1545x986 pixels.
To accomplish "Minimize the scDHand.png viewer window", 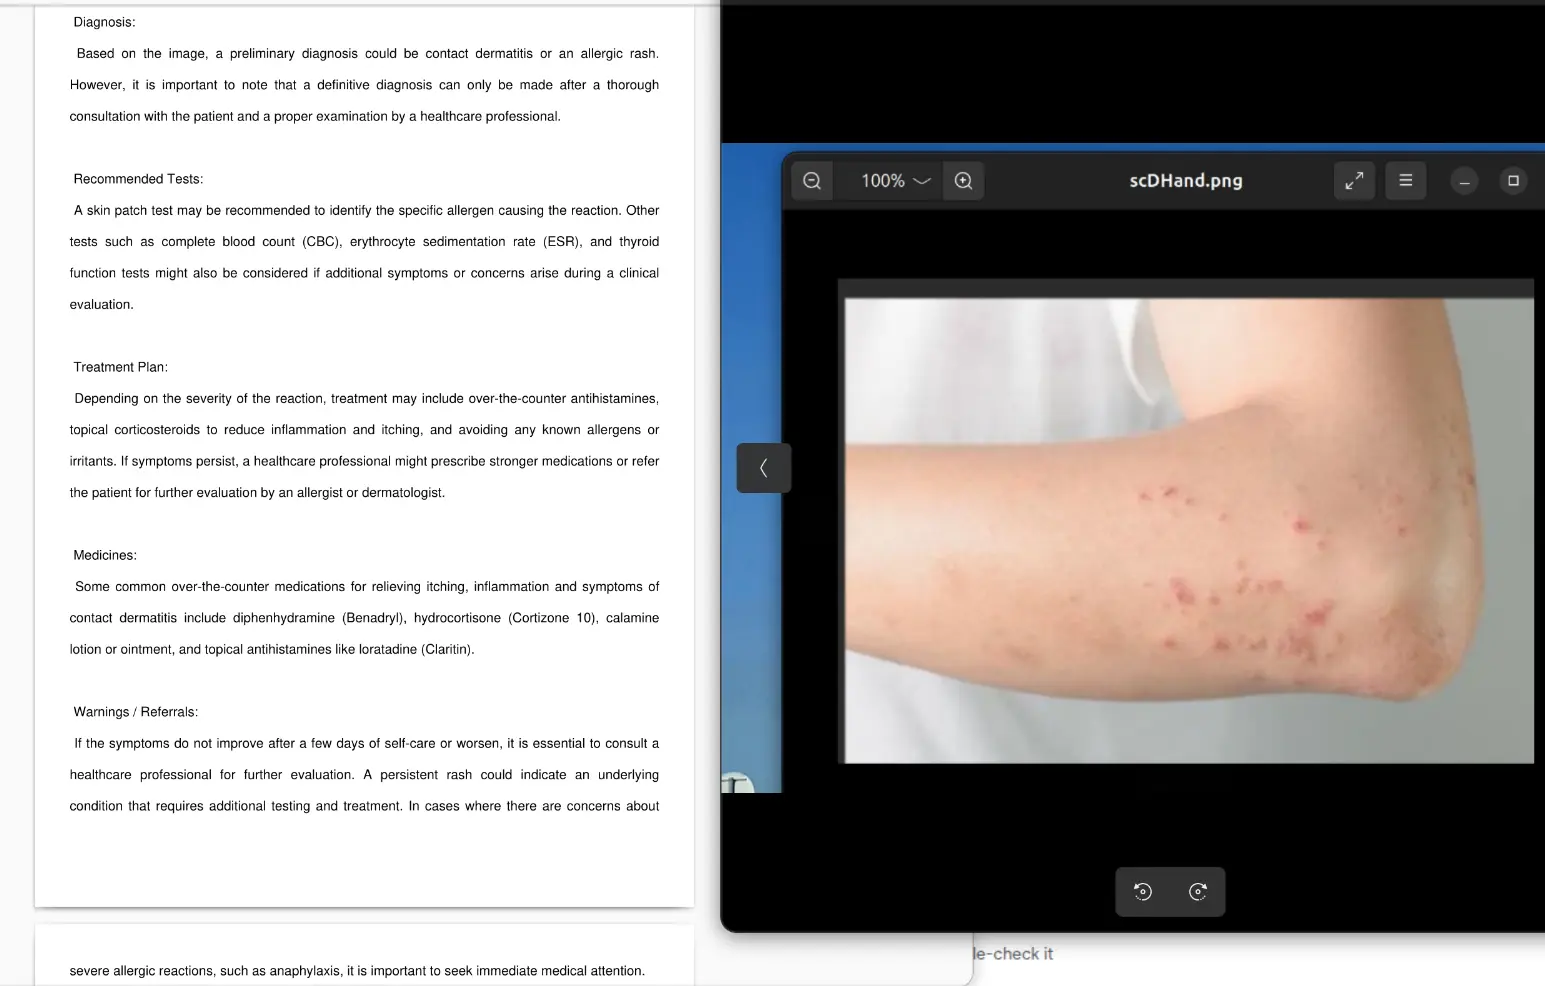I will click(x=1464, y=181).
